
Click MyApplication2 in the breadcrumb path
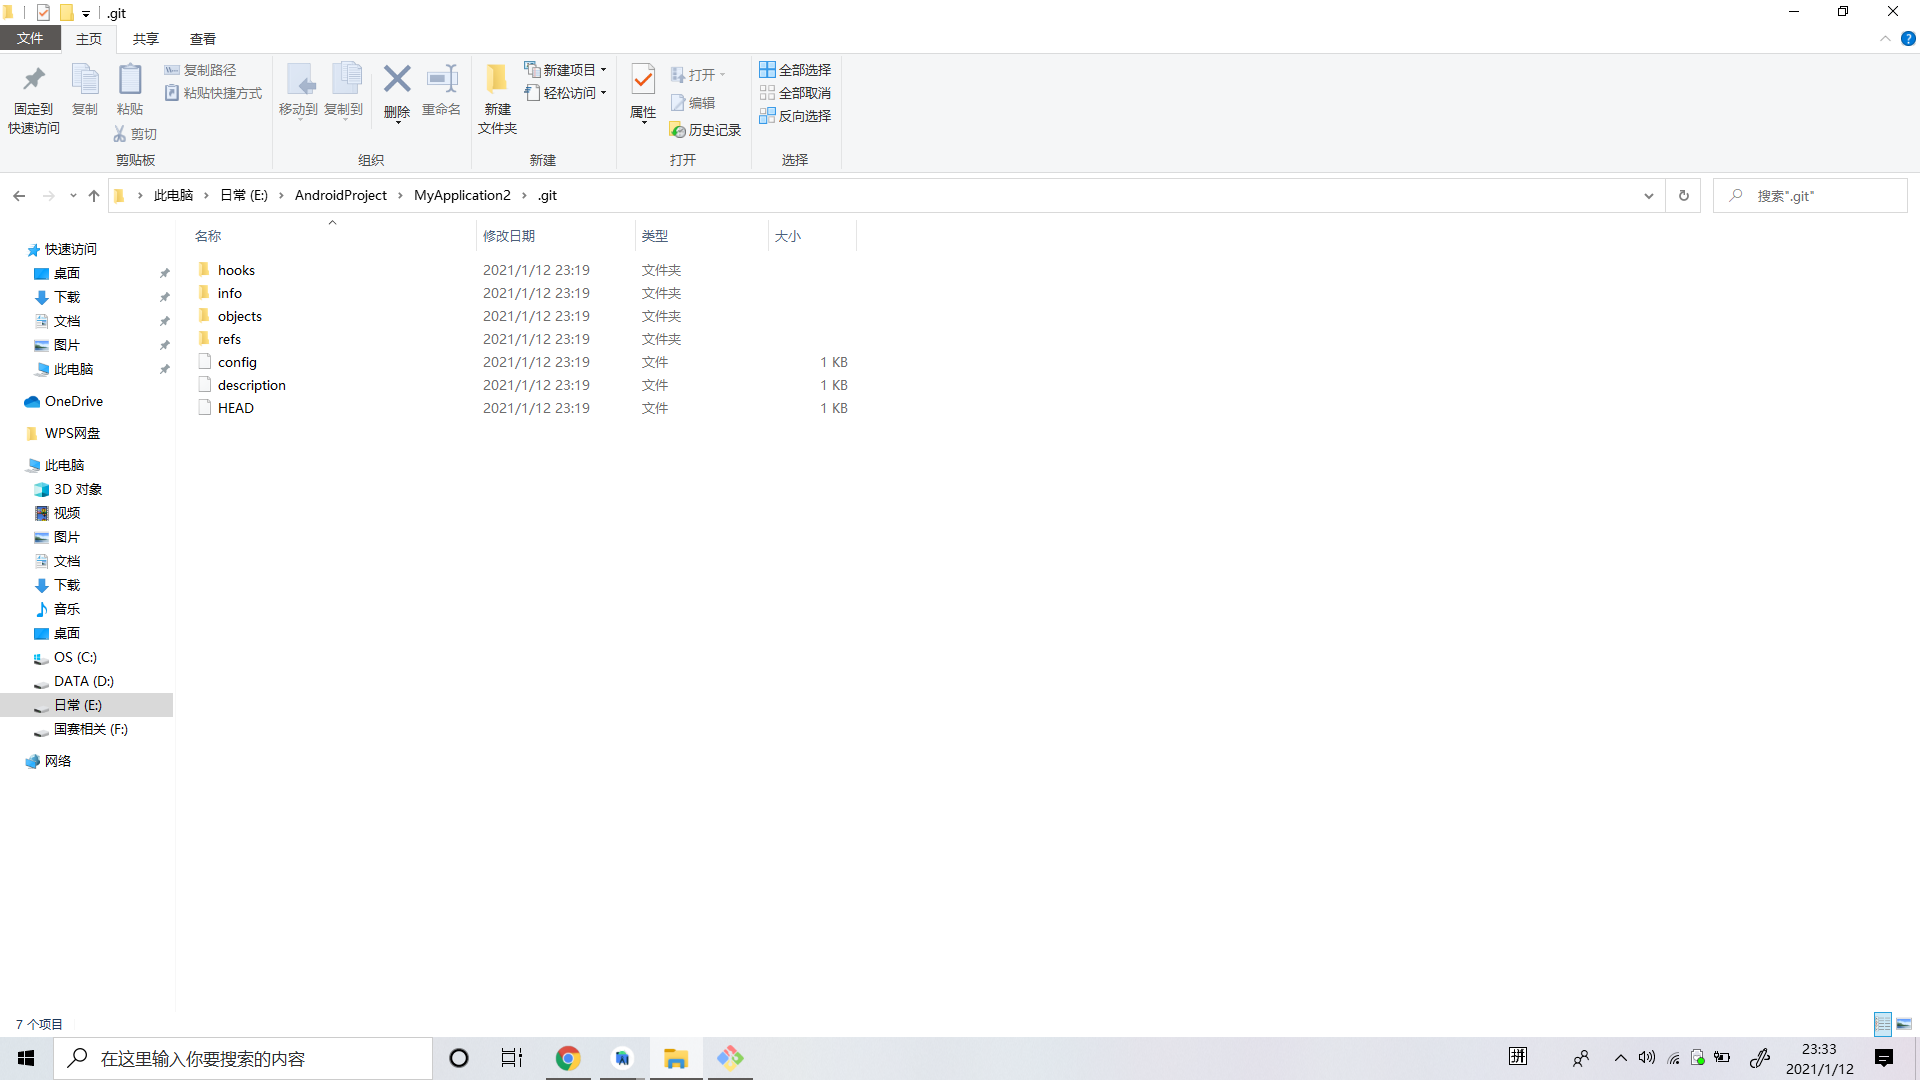(462, 196)
